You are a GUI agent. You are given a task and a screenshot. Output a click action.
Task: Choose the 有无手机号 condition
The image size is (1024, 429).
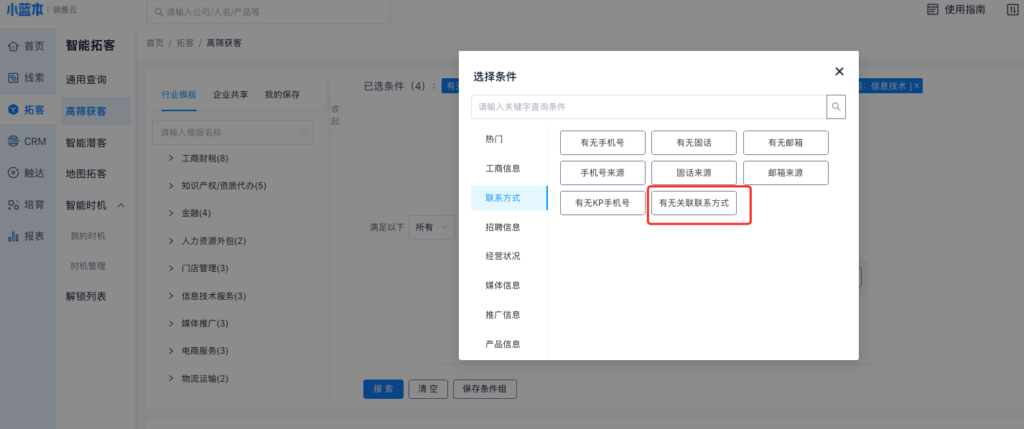[603, 143]
